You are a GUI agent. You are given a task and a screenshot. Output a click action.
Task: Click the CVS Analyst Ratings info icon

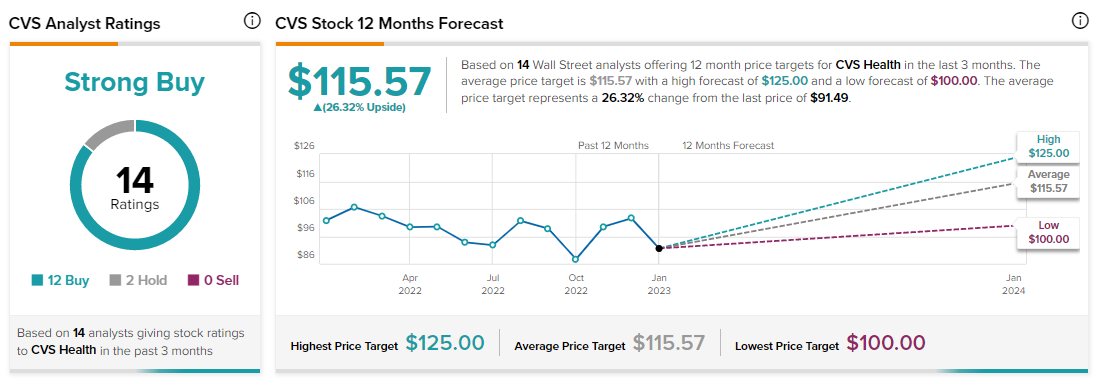[252, 21]
